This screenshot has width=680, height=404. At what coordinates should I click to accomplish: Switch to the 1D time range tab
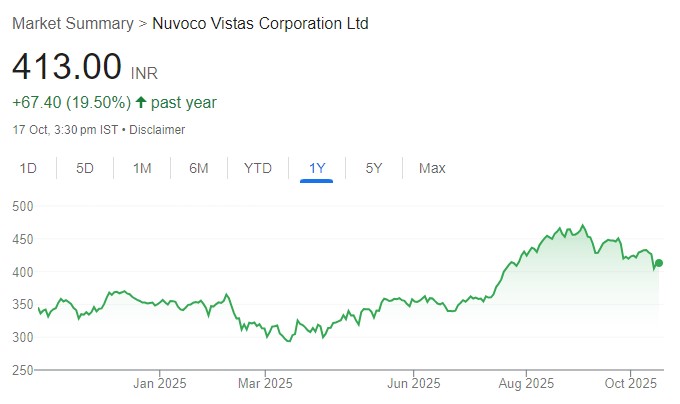click(x=29, y=168)
